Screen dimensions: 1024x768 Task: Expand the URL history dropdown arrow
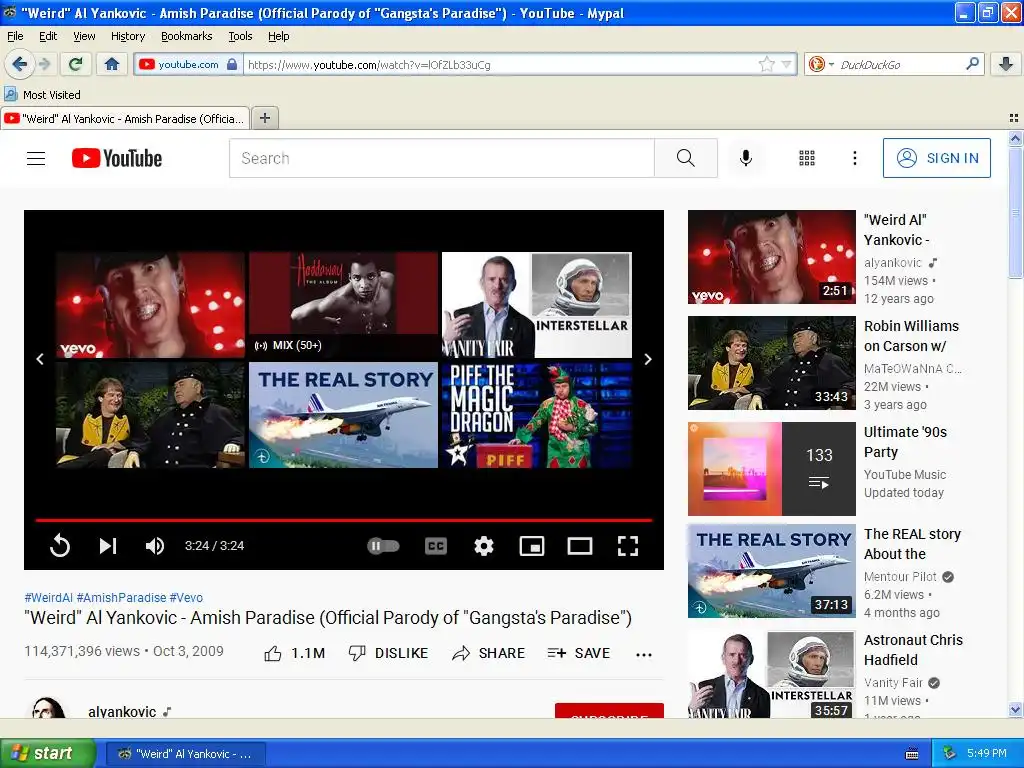(x=786, y=64)
